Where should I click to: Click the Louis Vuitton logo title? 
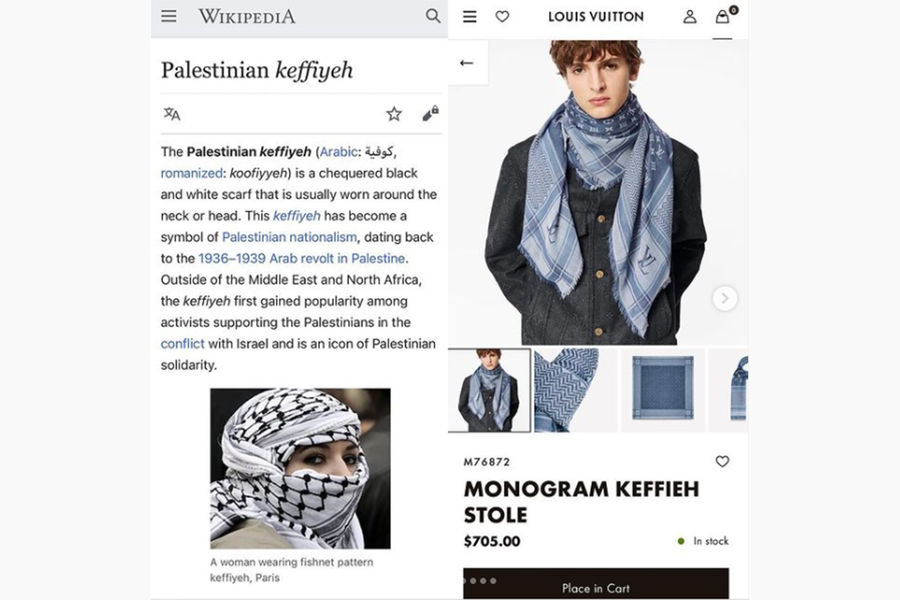[596, 17]
